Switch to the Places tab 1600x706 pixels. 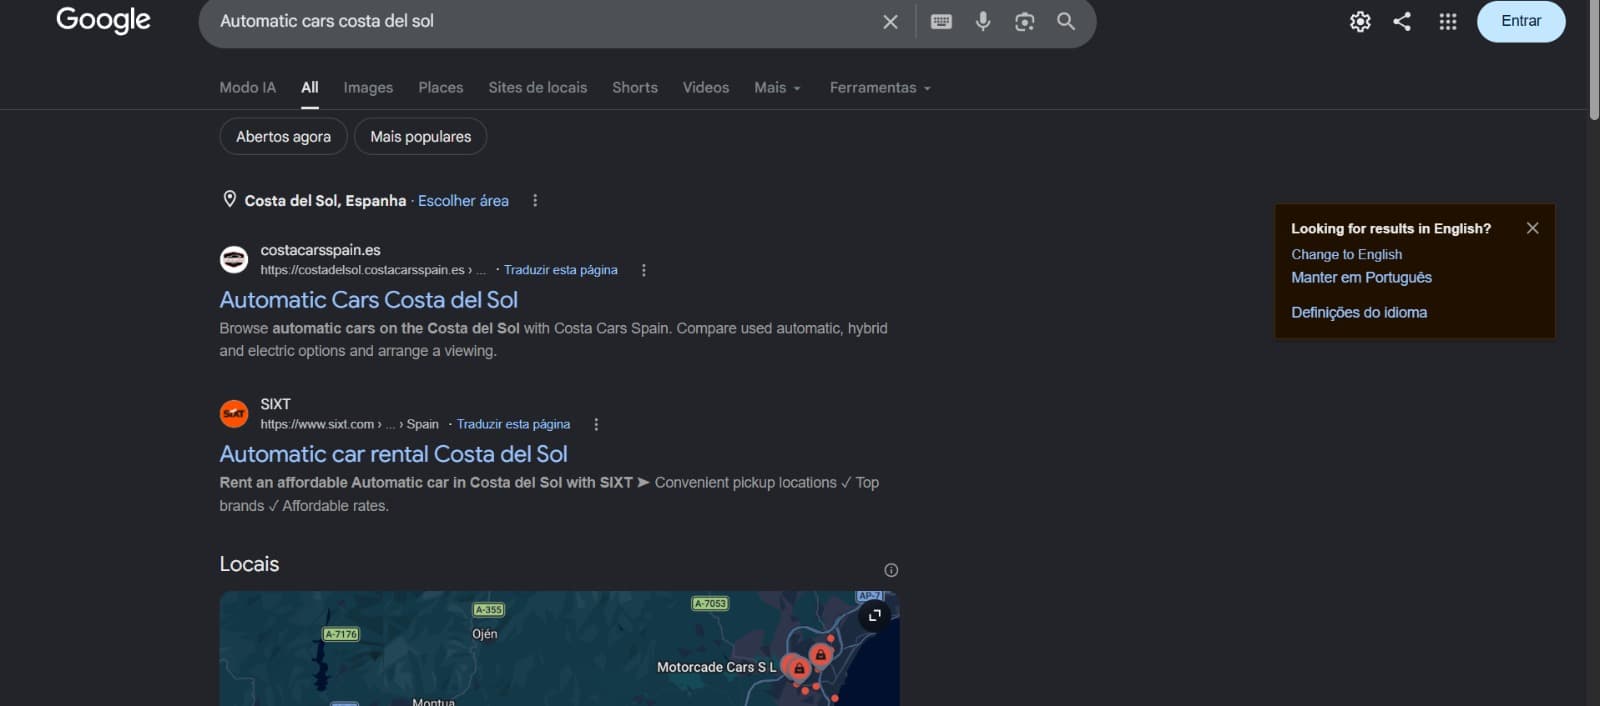click(x=441, y=88)
